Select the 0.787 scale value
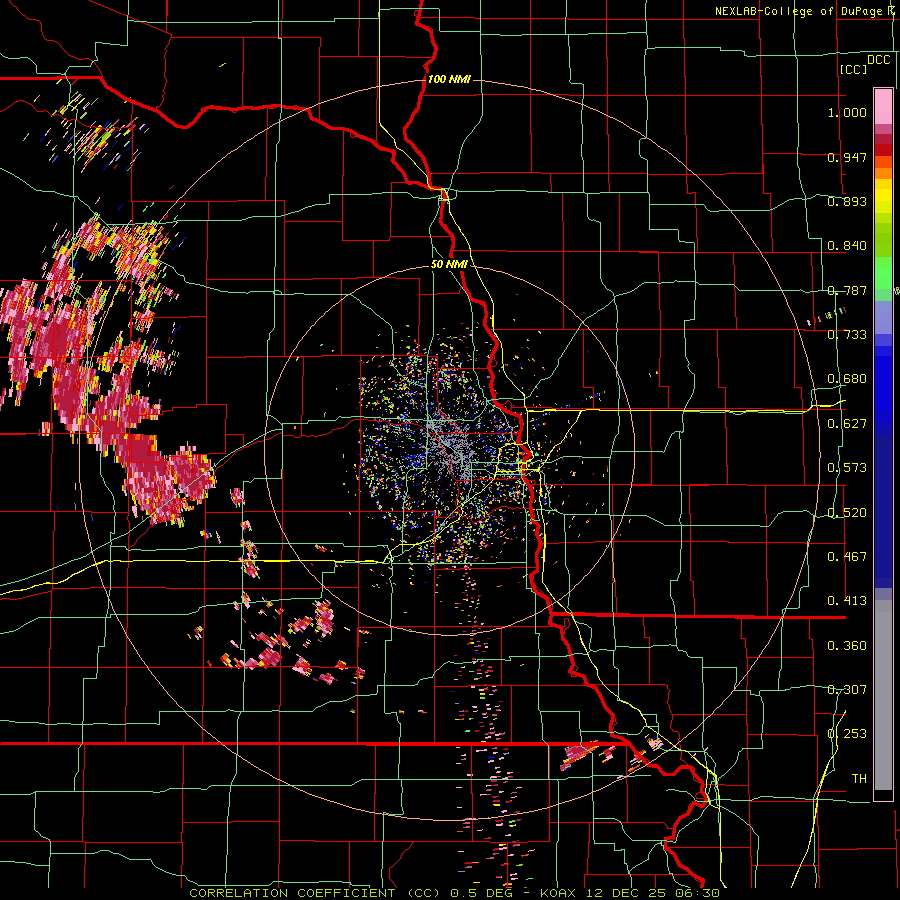Viewport: 900px width, 900px height. click(847, 290)
